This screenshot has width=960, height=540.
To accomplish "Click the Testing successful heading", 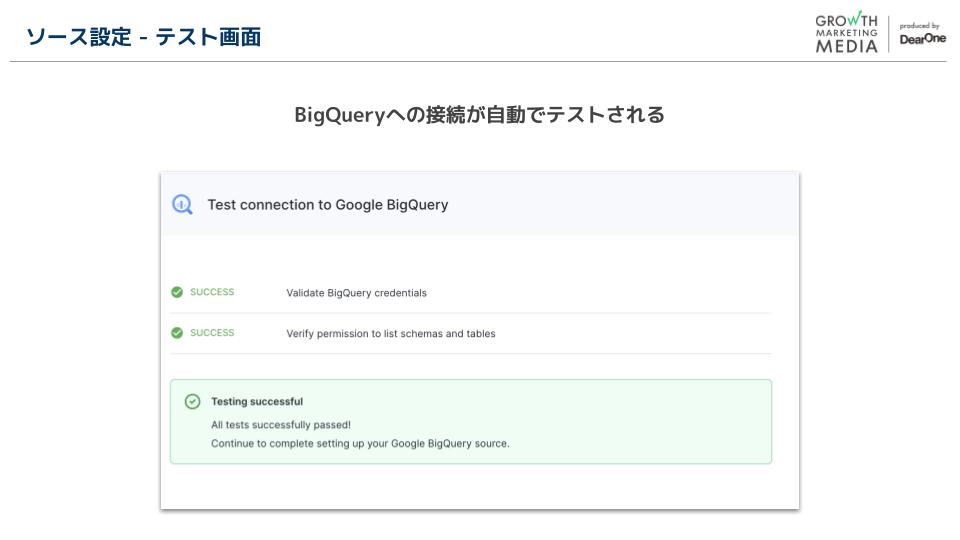I will pyautogui.click(x=257, y=402).
